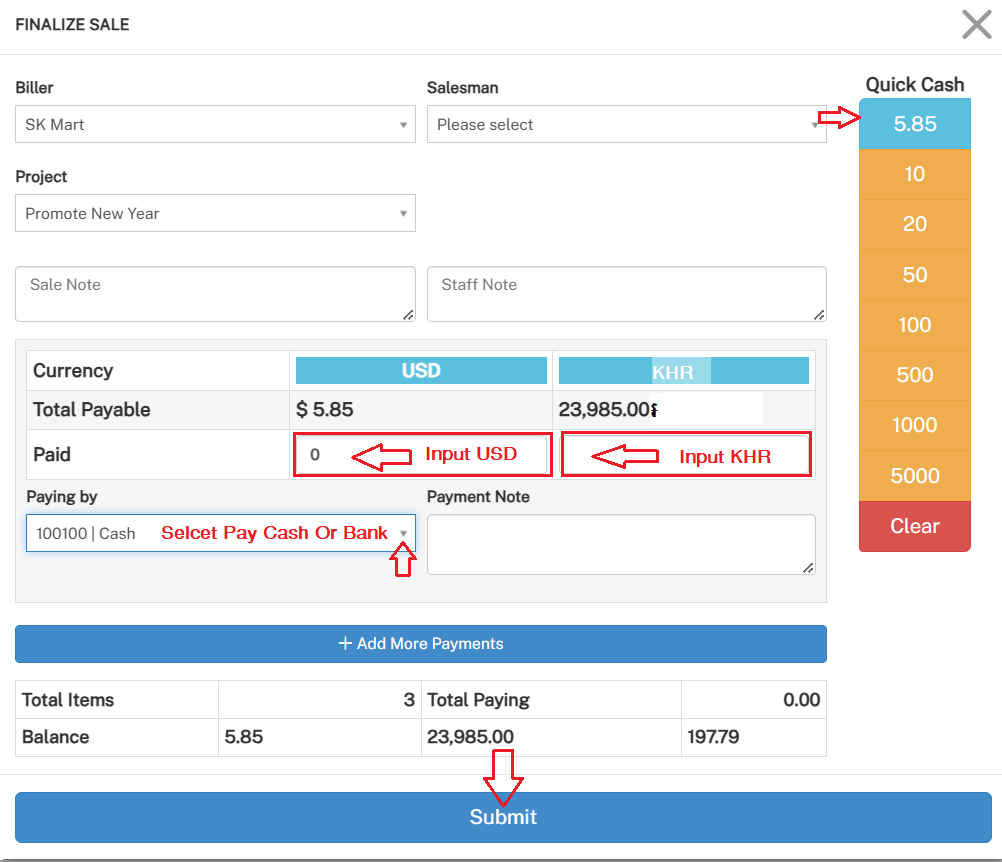This screenshot has width=1002, height=862.
Task: Select quick cash amount 500
Action: coord(914,375)
